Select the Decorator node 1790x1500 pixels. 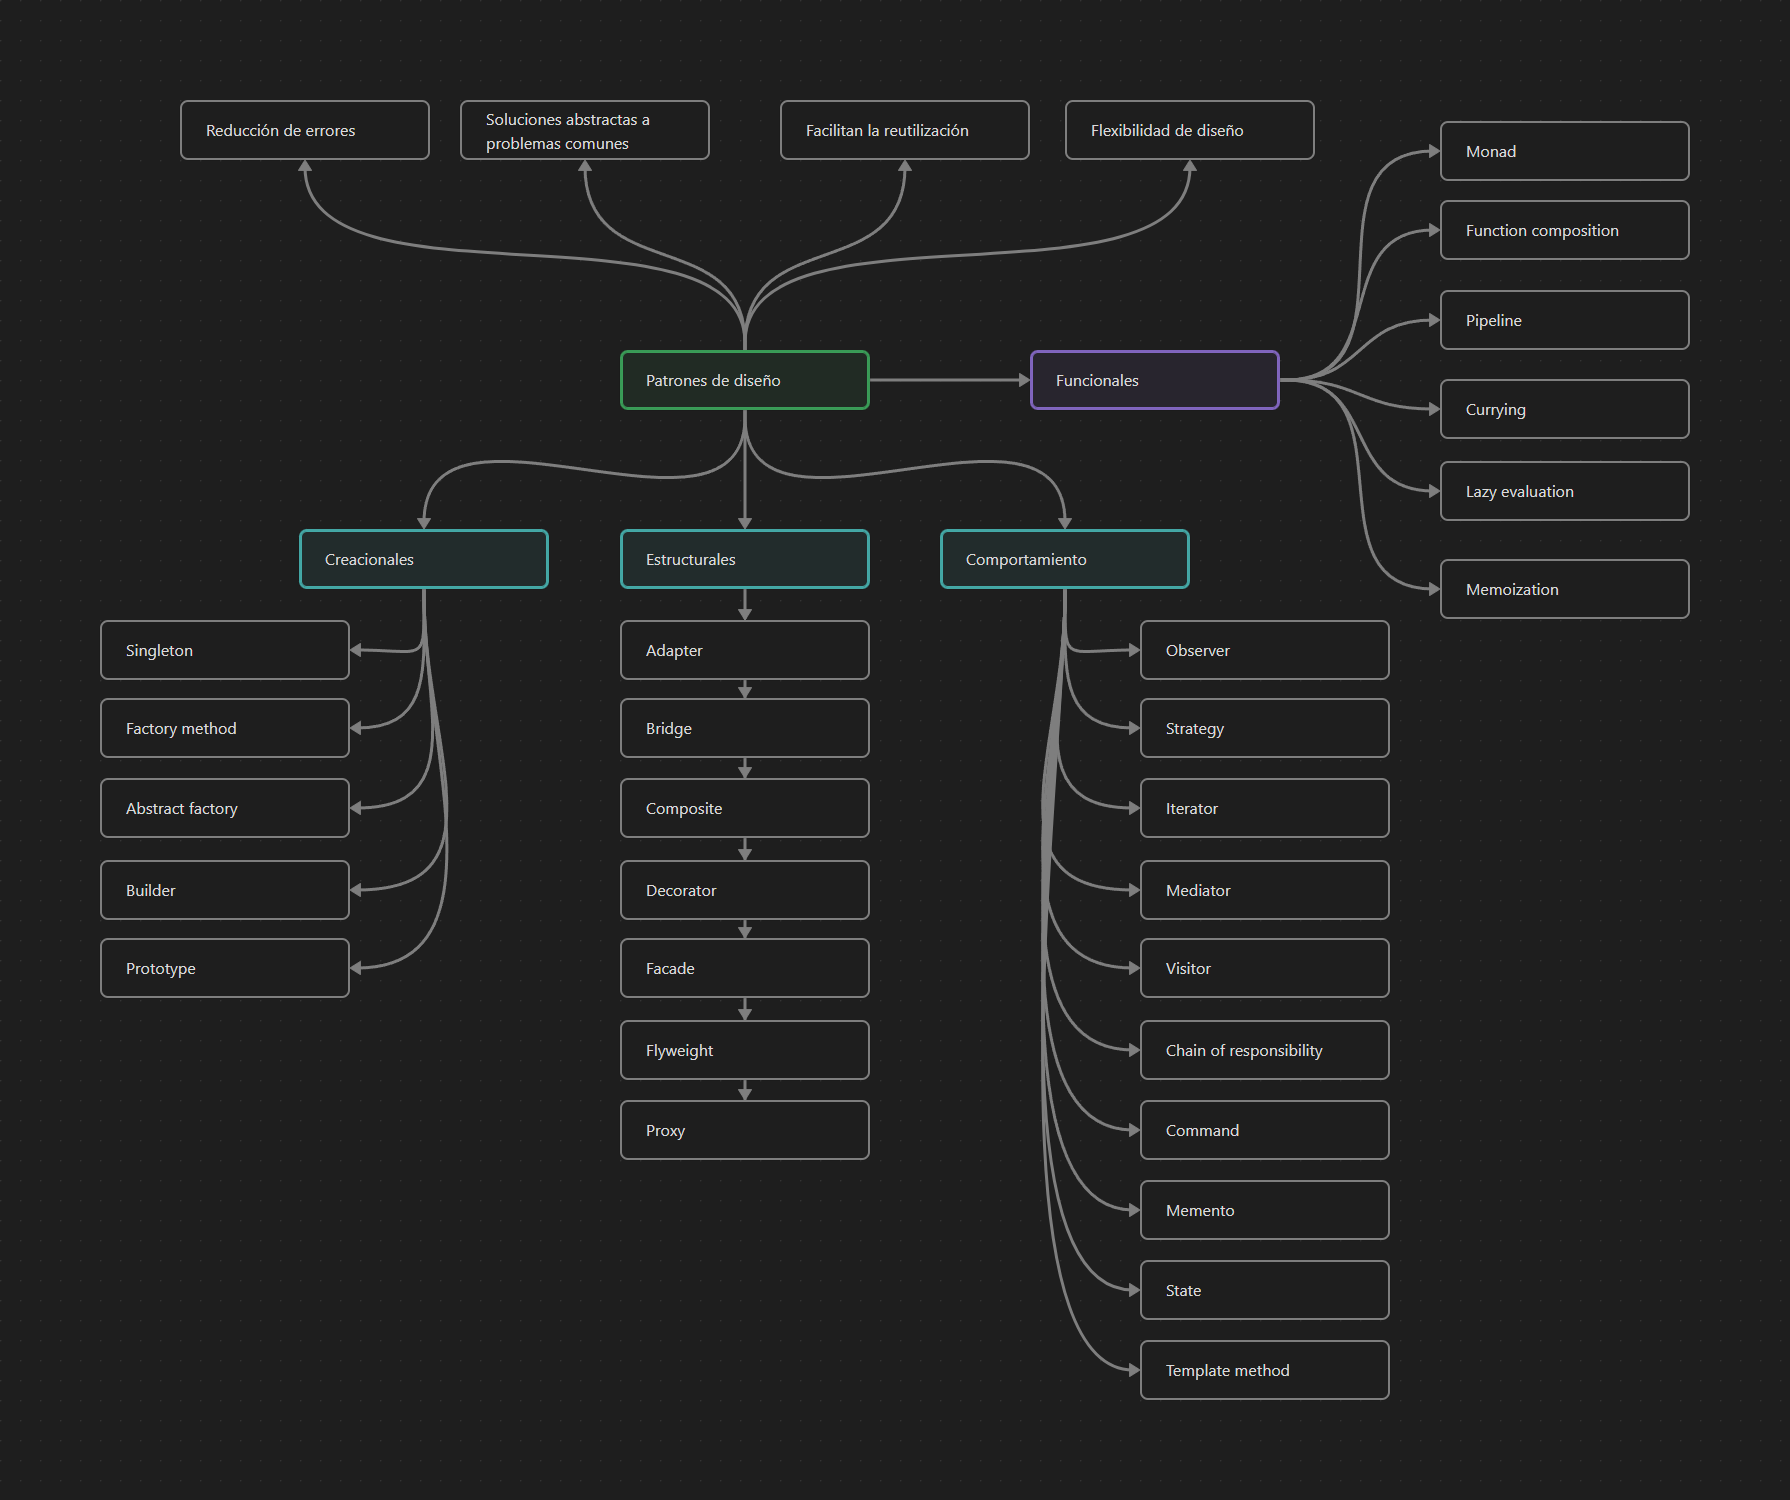745,890
